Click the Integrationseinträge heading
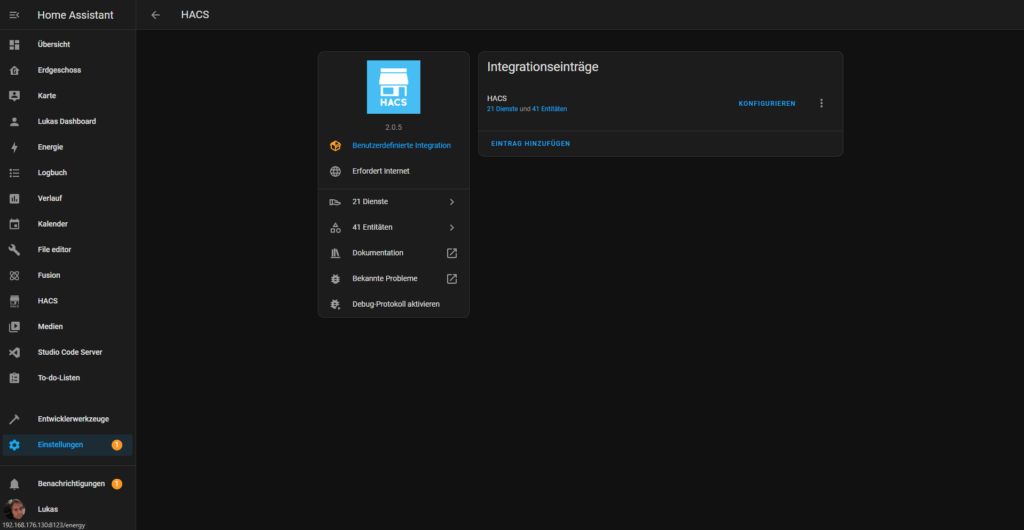Viewport: 1024px width, 530px height. pos(543,67)
